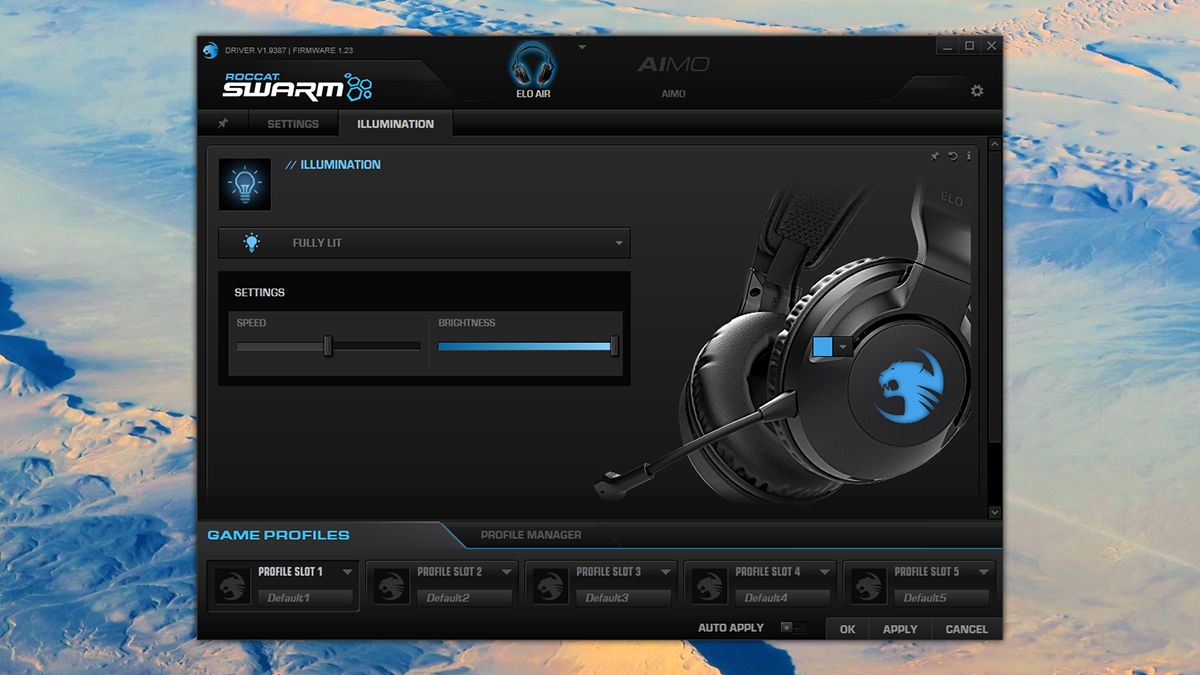This screenshot has height=675, width=1200.
Task: Switch to the ILLUMINATION tab
Action: 396,124
